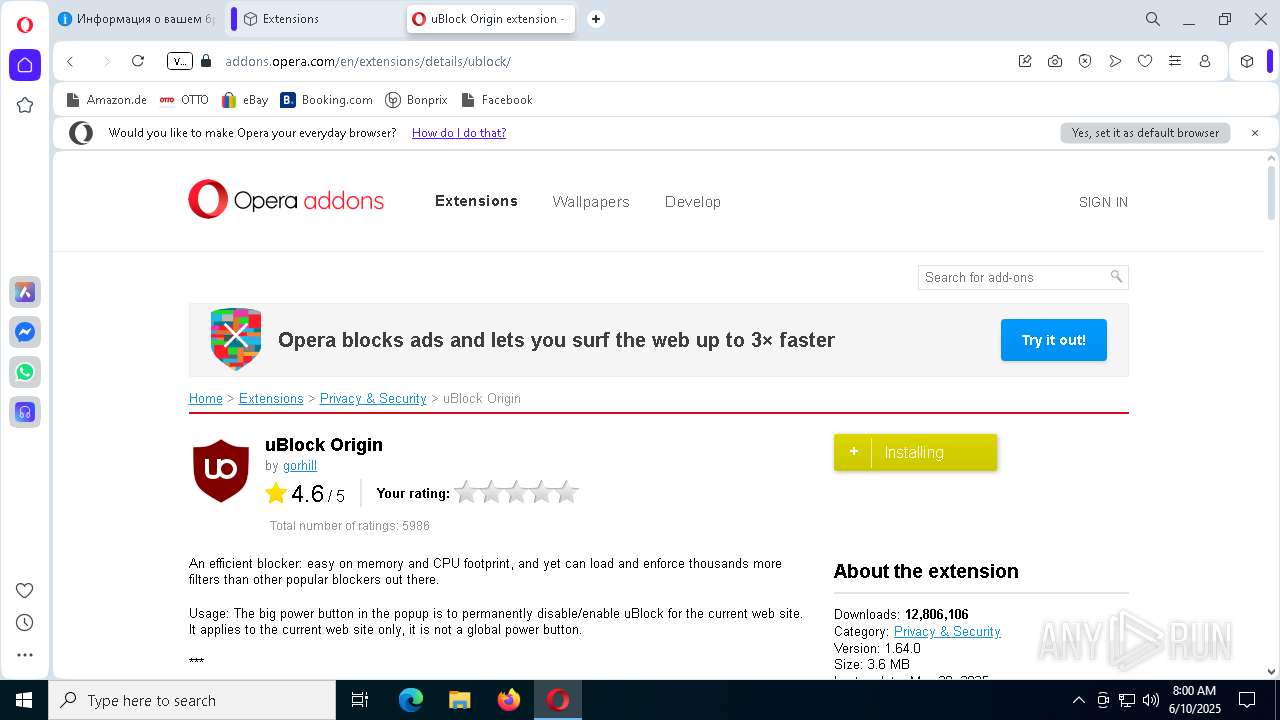Click the lock site-info icon
1280x720 pixels.
206,61
